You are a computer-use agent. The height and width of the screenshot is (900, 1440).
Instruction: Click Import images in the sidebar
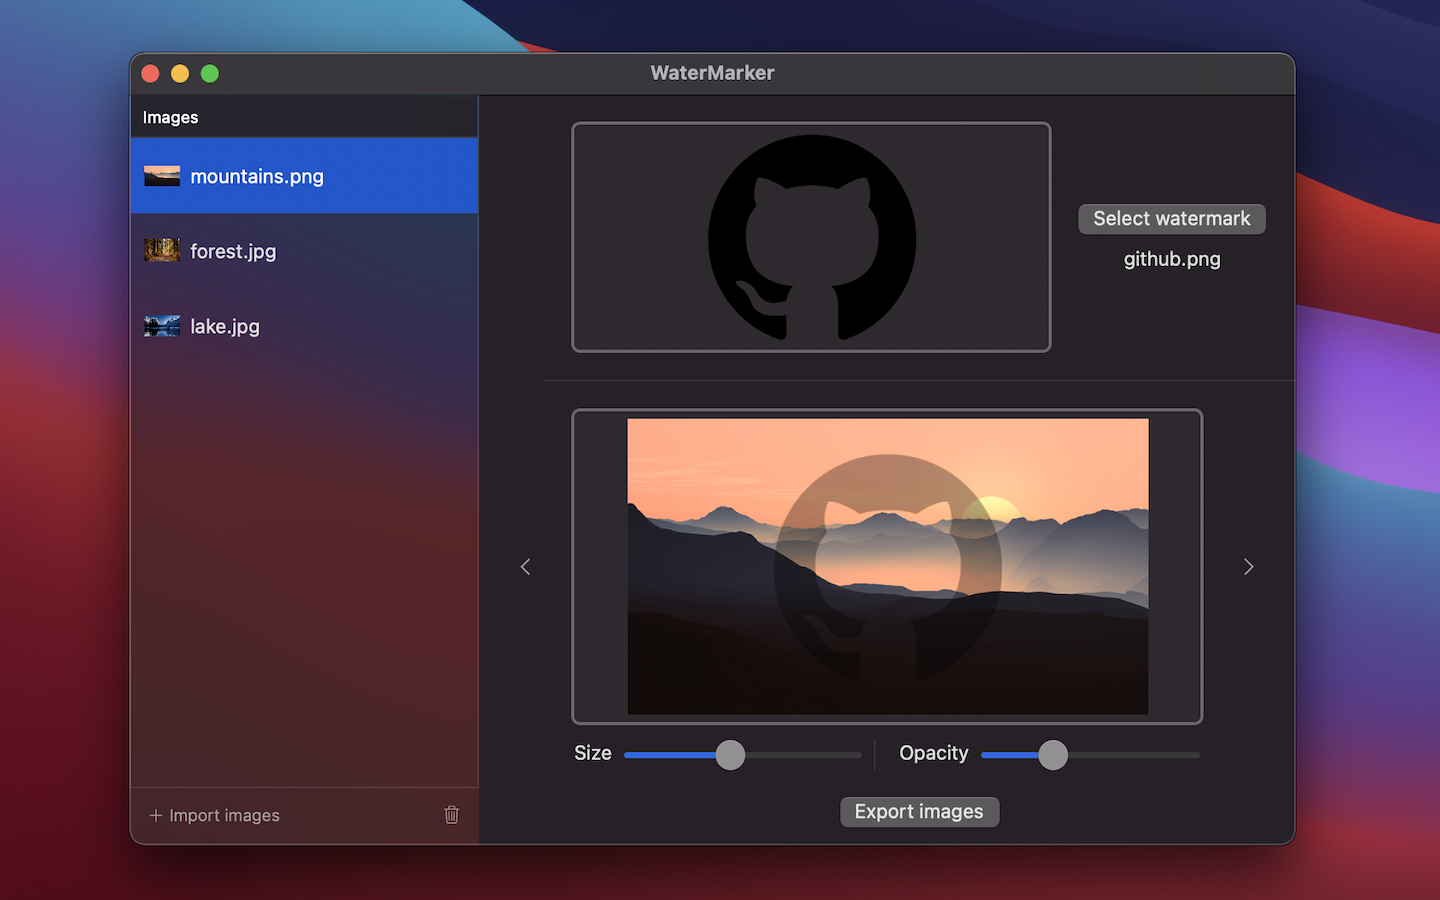coord(224,816)
